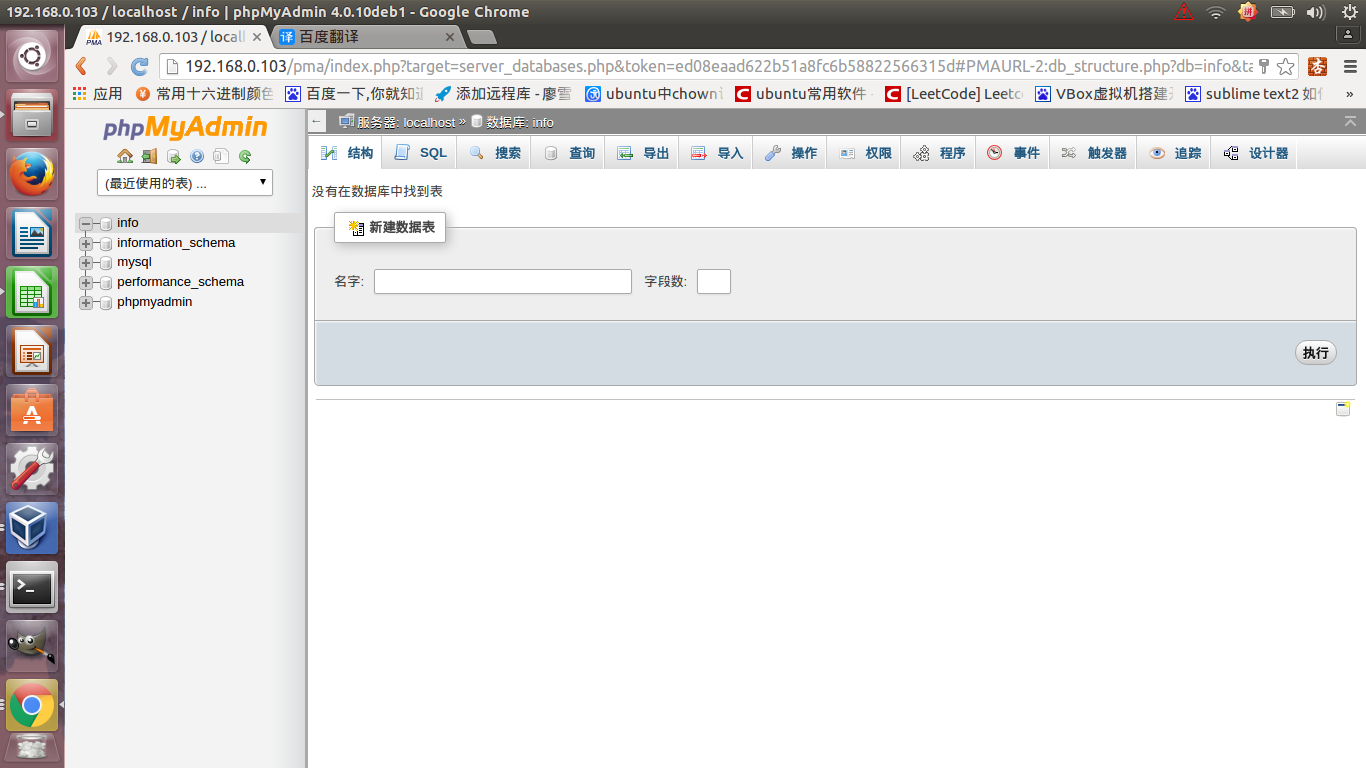Close the 百度翻译 browser tab
This screenshot has height=768, width=1366.
(x=450, y=37)
